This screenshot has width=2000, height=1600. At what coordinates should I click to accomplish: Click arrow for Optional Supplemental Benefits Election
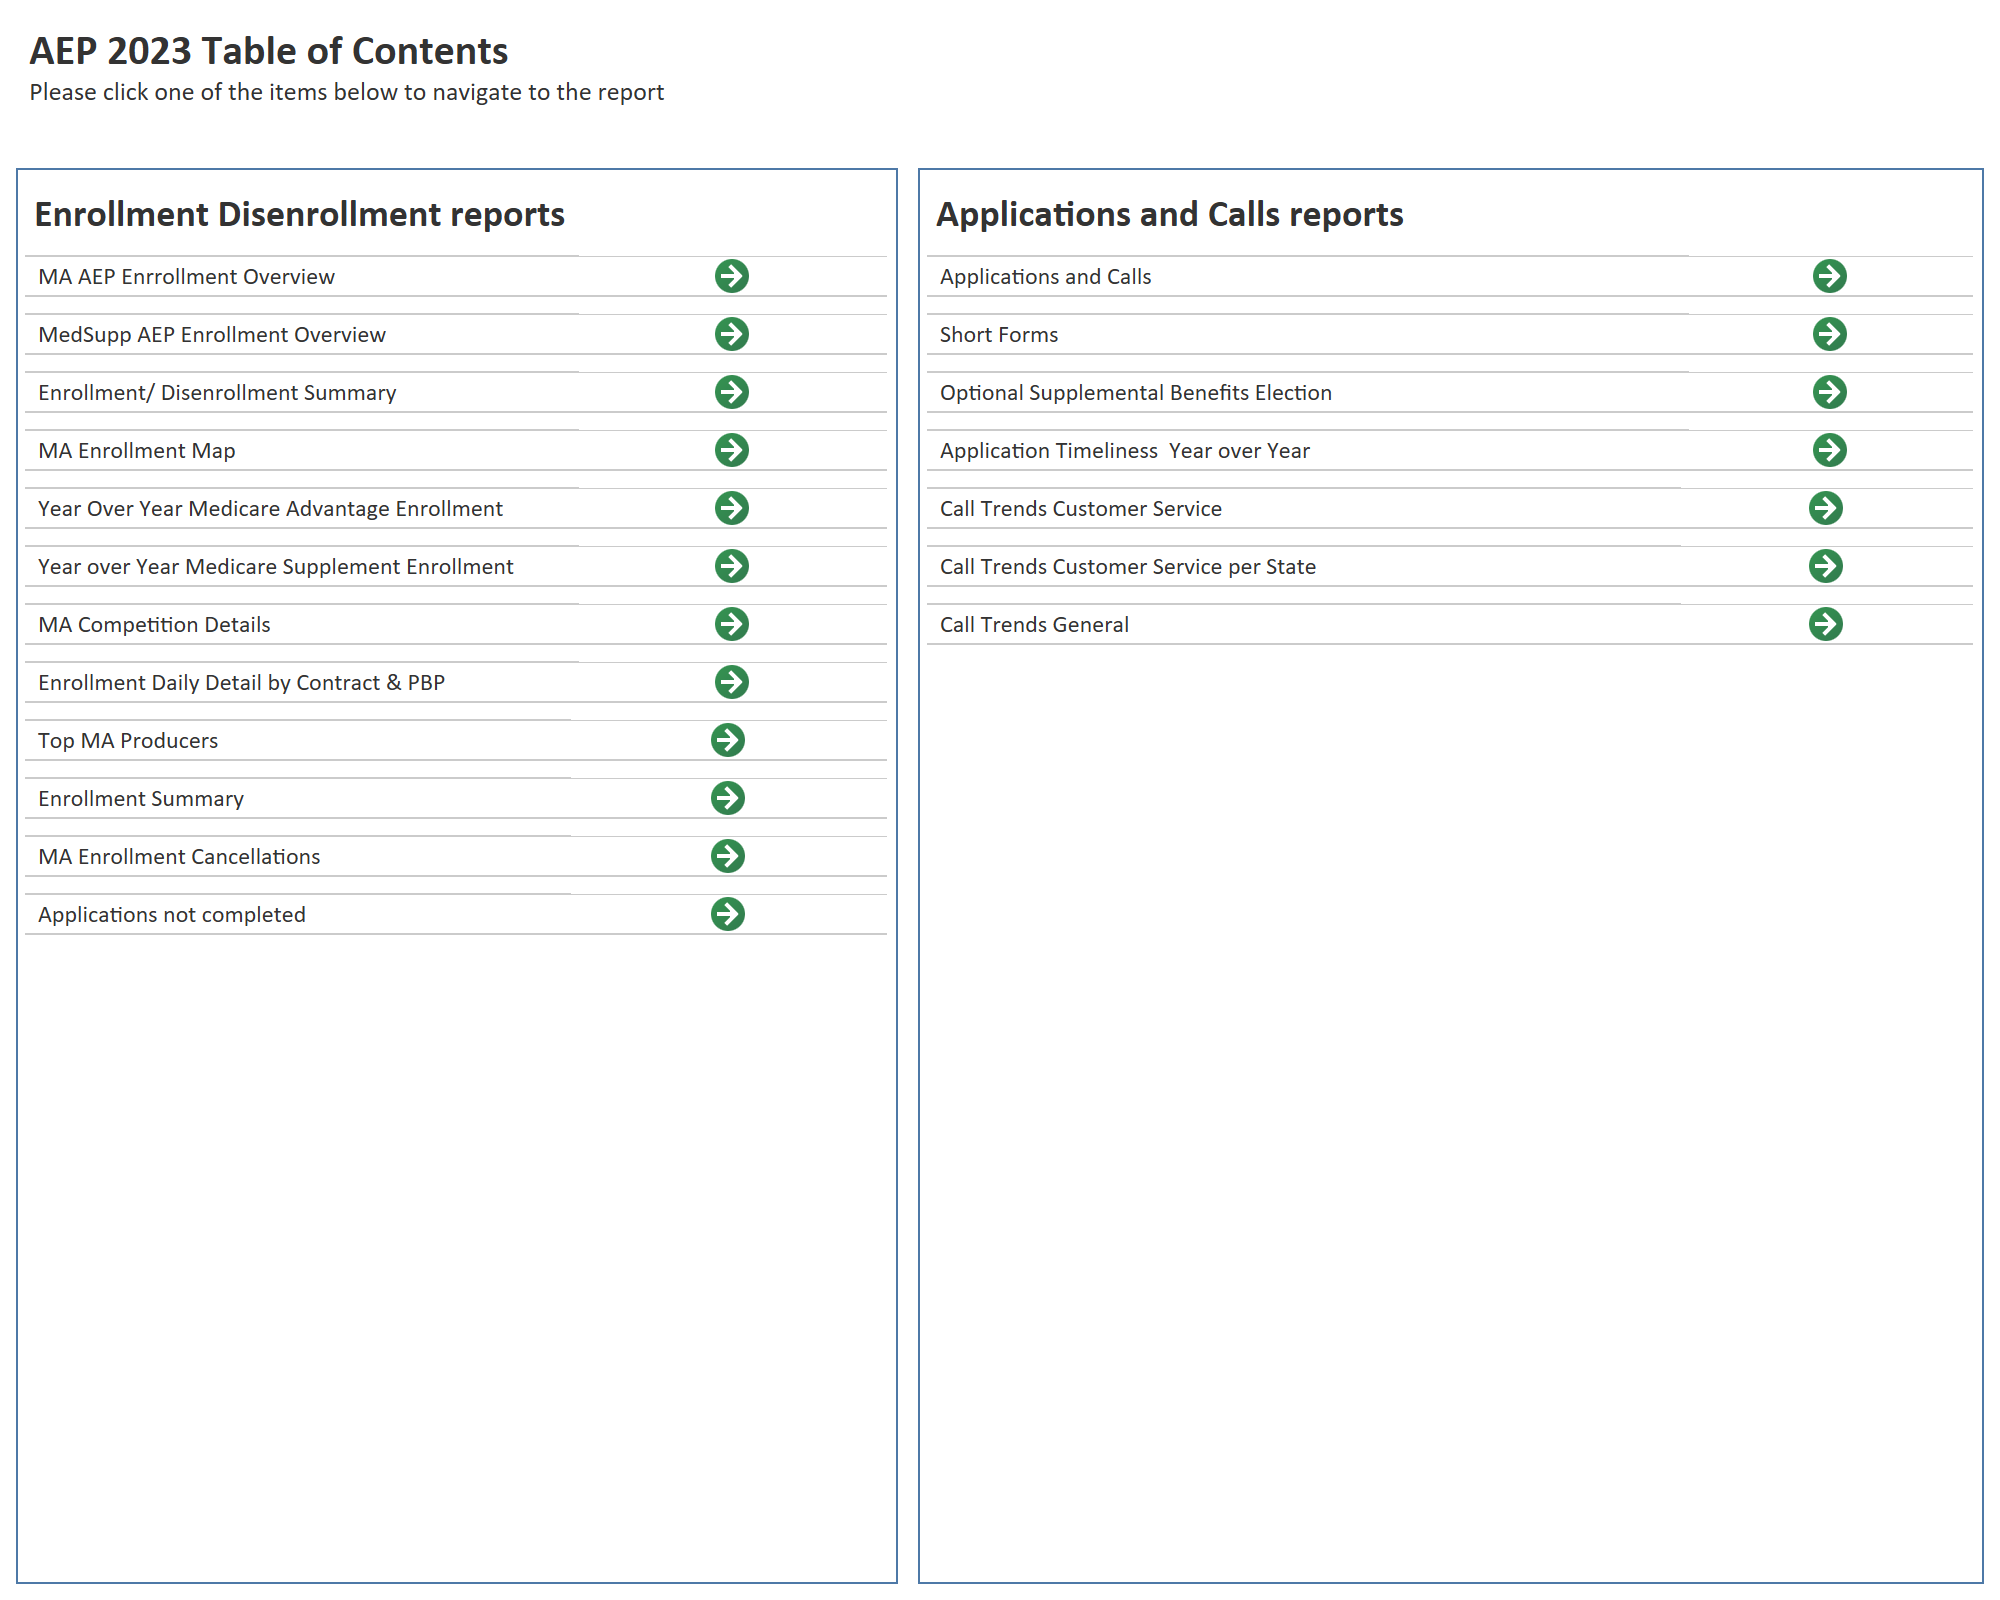(1830, 392)
